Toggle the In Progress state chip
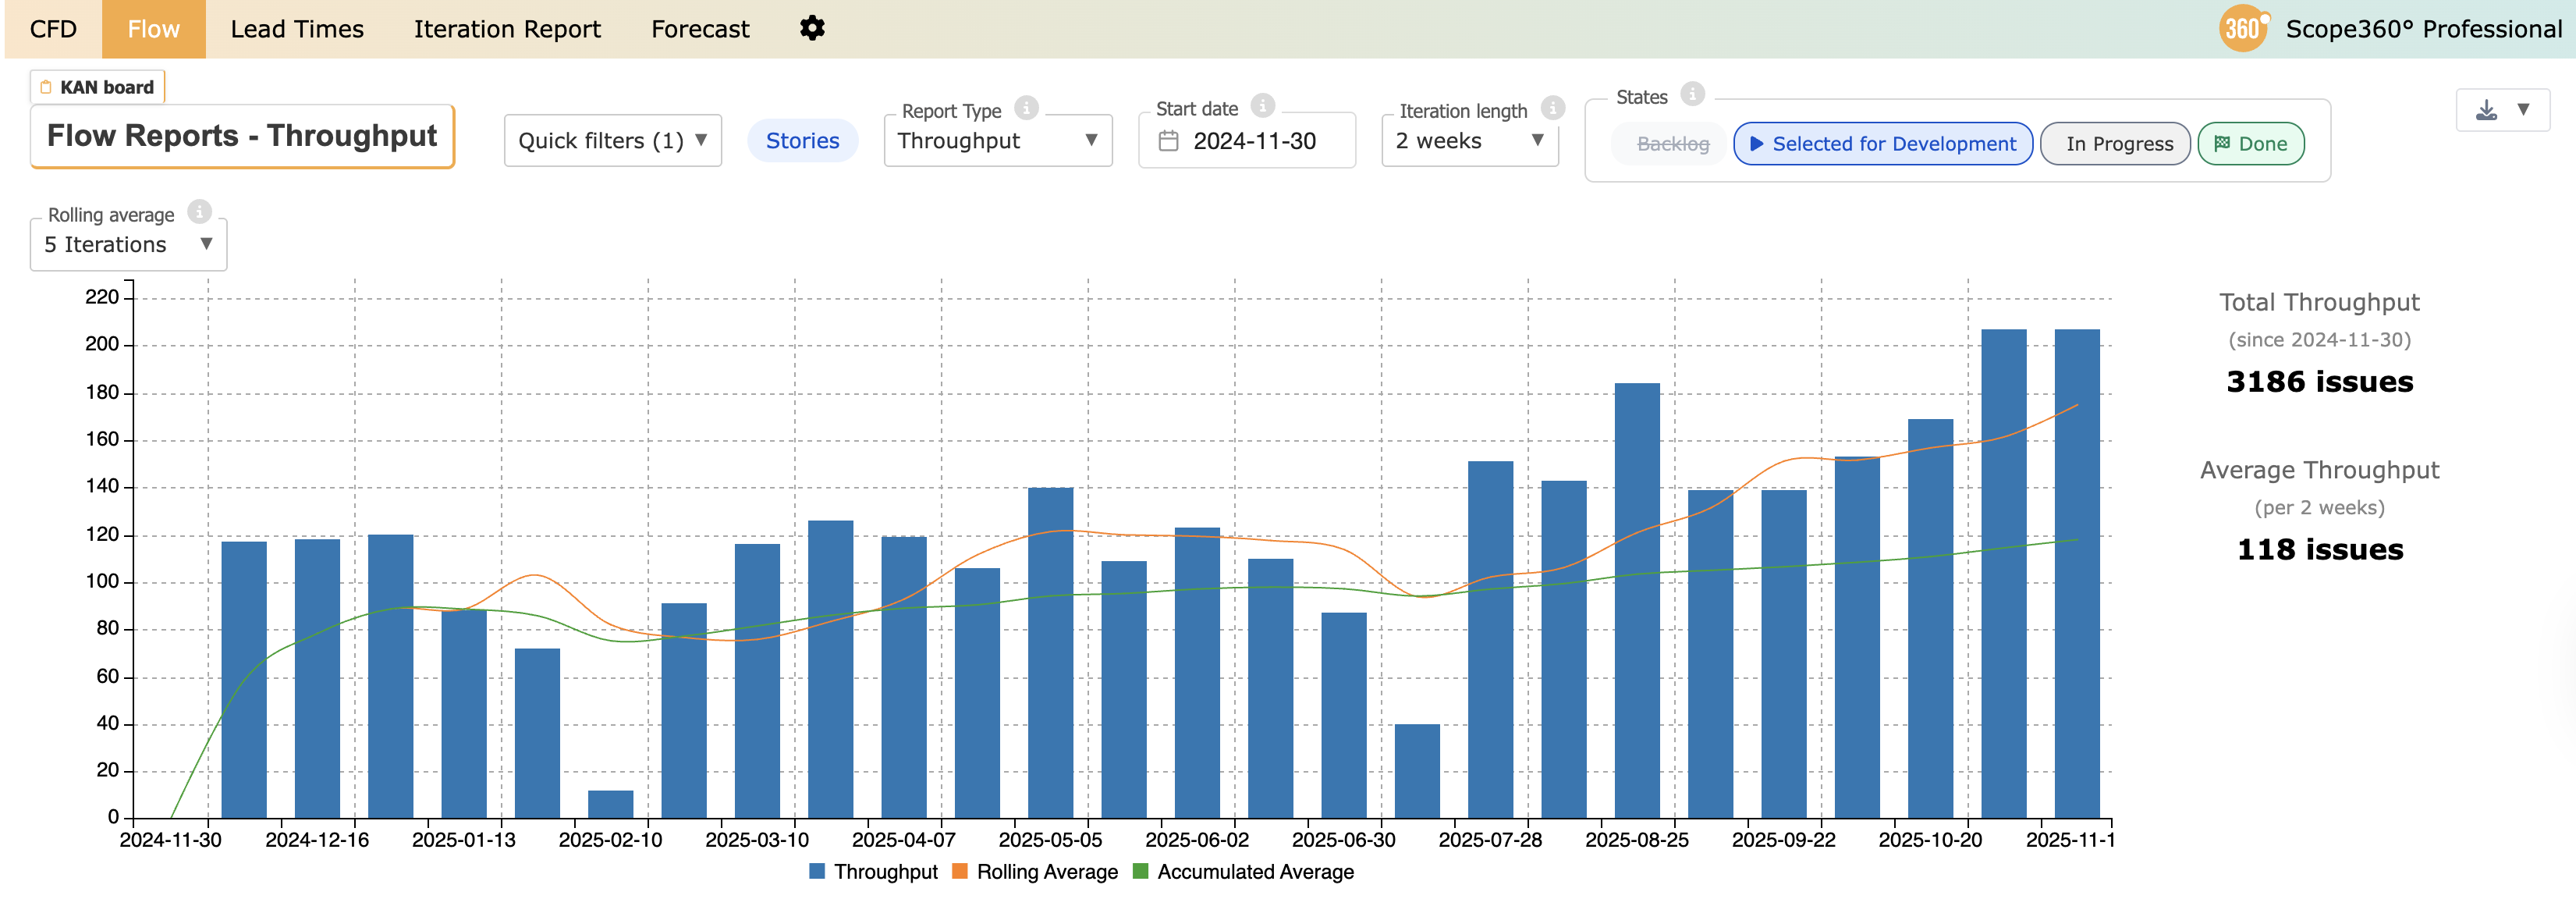This screenshot has width=2576, height=924. [x=2118, y=144]
